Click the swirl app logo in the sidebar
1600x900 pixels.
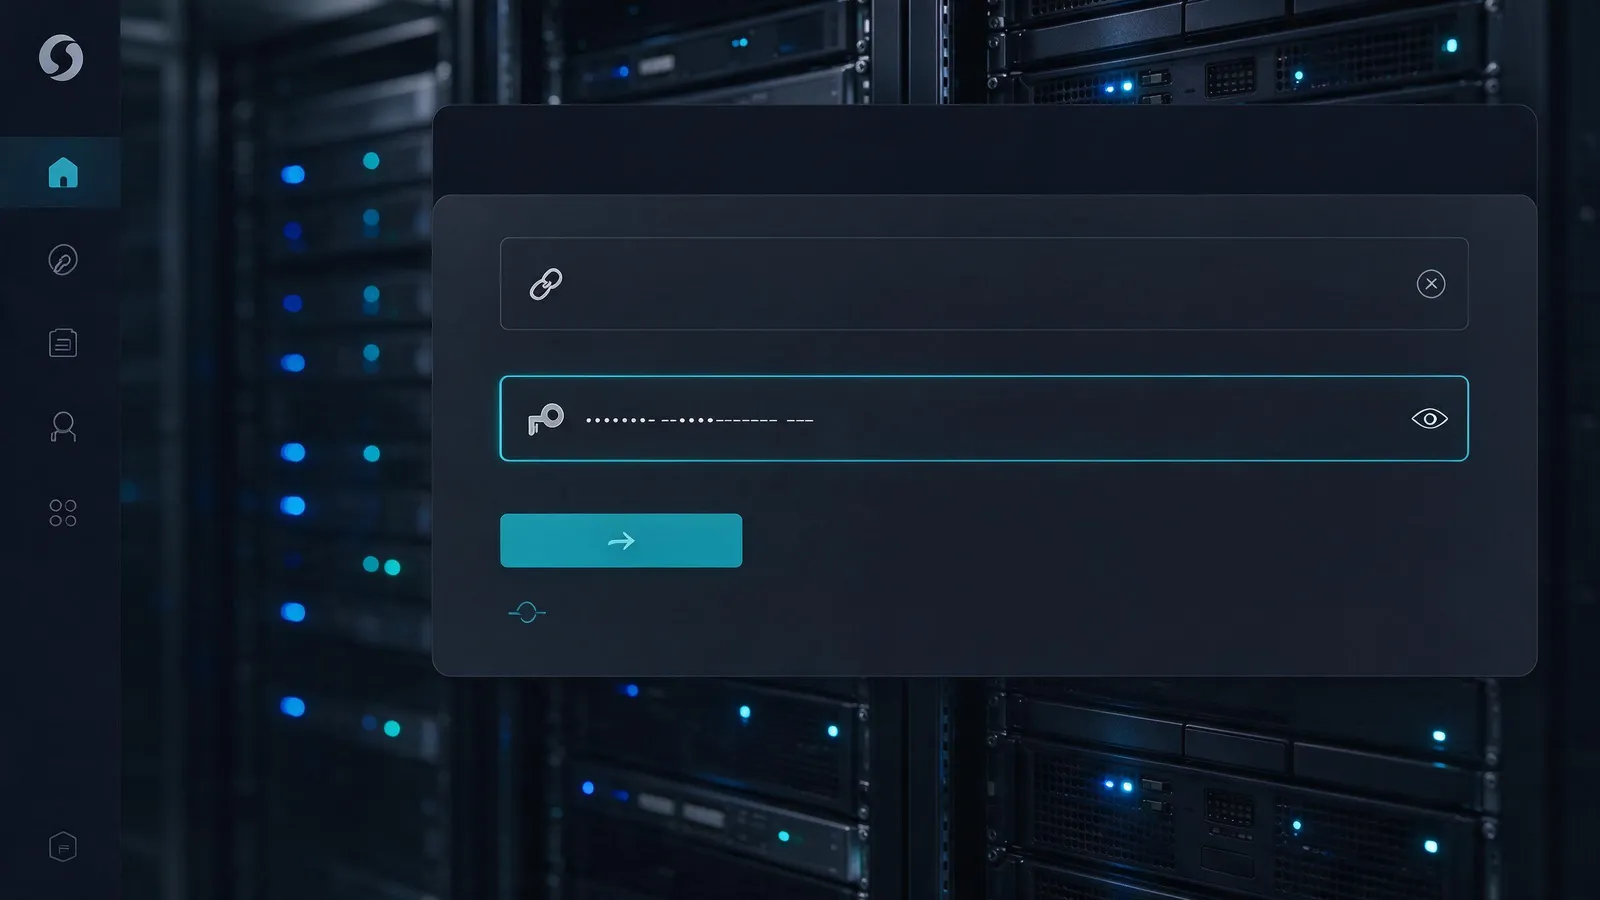61,57
